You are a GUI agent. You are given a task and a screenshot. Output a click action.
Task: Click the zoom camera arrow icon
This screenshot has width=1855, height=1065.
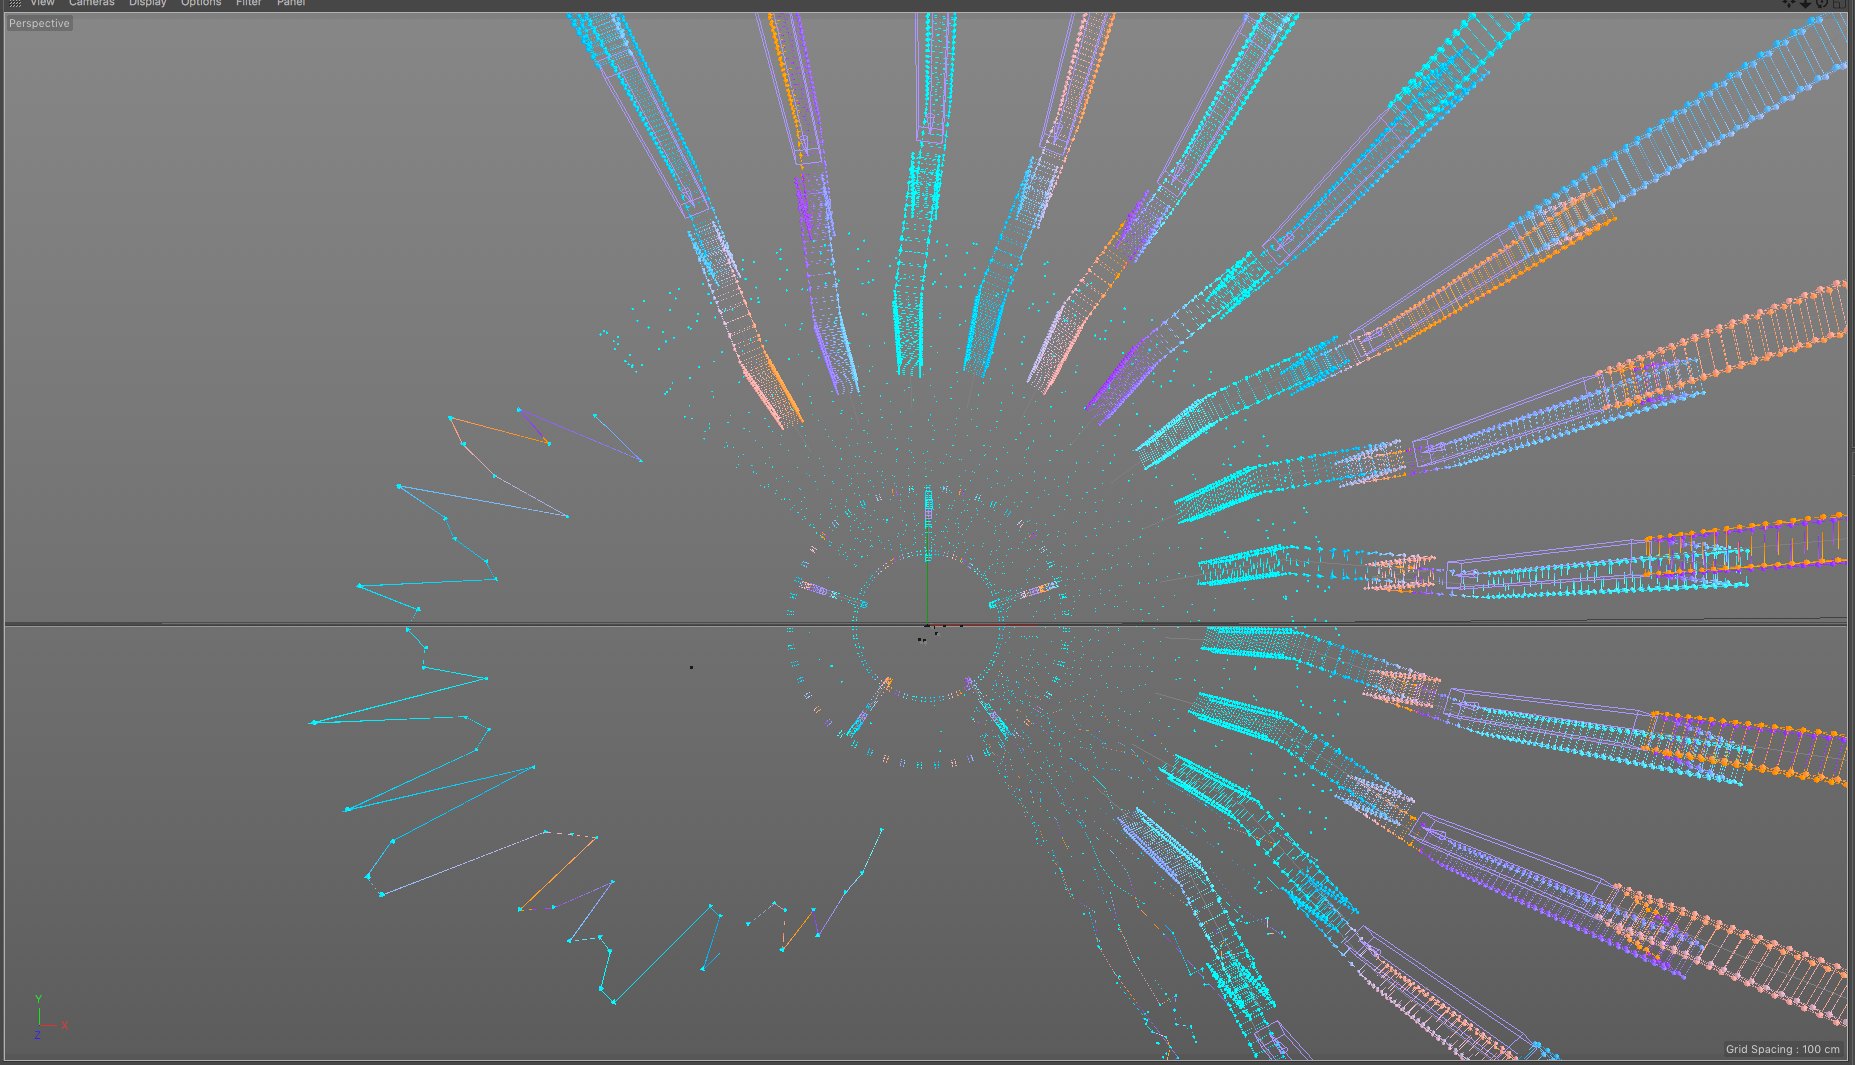(x=1806, y=3)
